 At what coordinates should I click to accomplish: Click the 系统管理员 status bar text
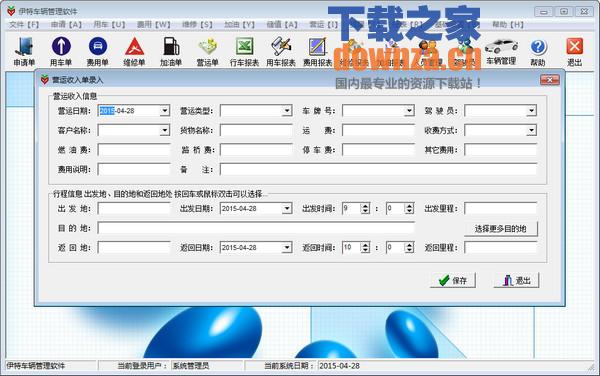tap(191, 366)
